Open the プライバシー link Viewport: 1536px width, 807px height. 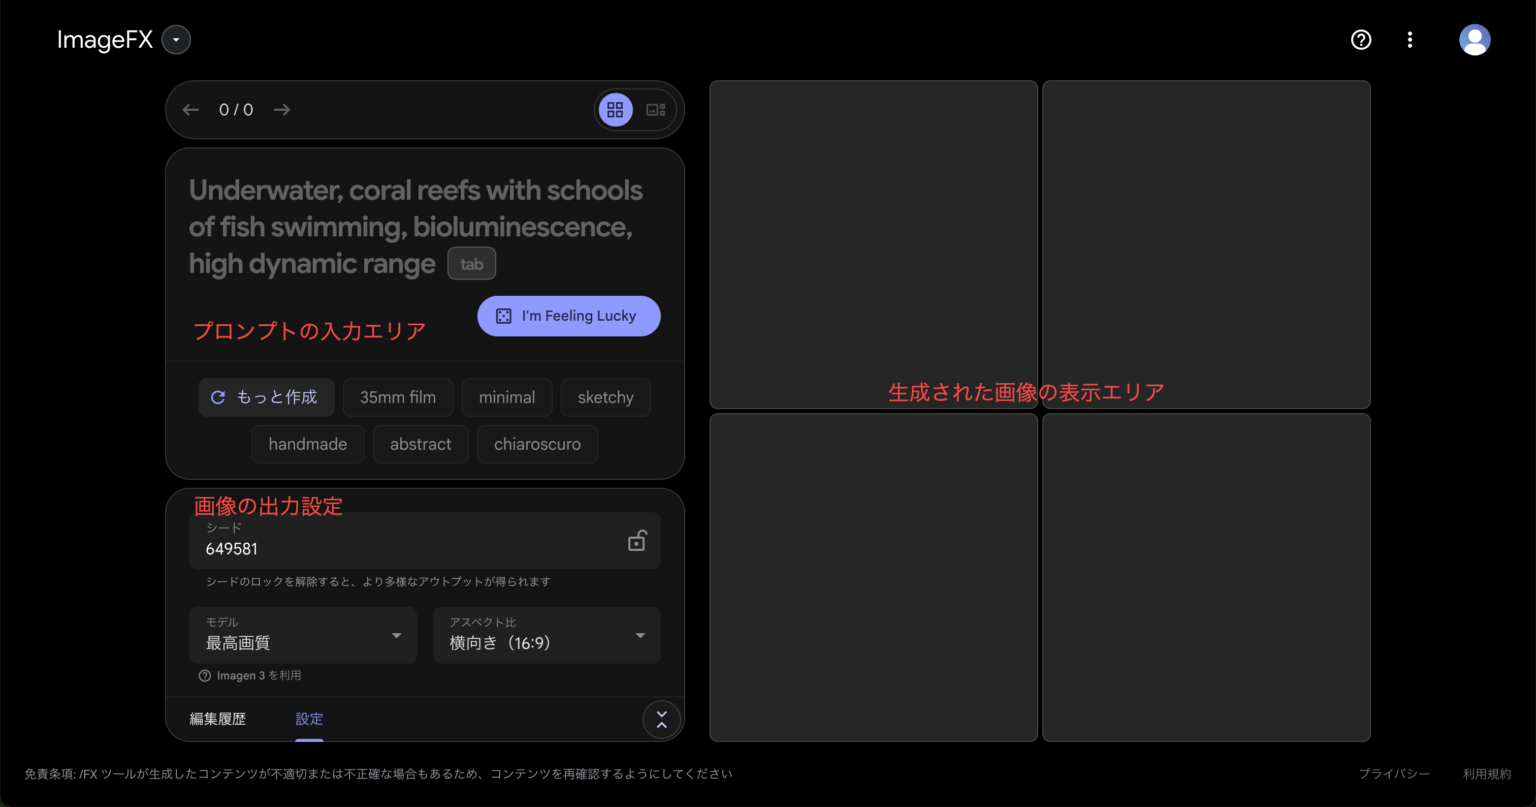pyautogui.click(x=1394, y=773)
